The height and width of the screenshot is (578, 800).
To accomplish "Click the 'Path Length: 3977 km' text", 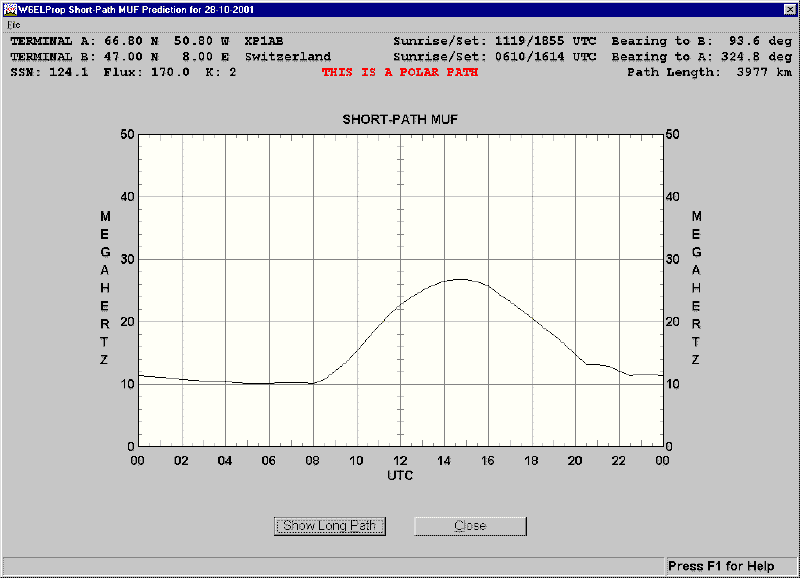I will (x=710, y=72).
